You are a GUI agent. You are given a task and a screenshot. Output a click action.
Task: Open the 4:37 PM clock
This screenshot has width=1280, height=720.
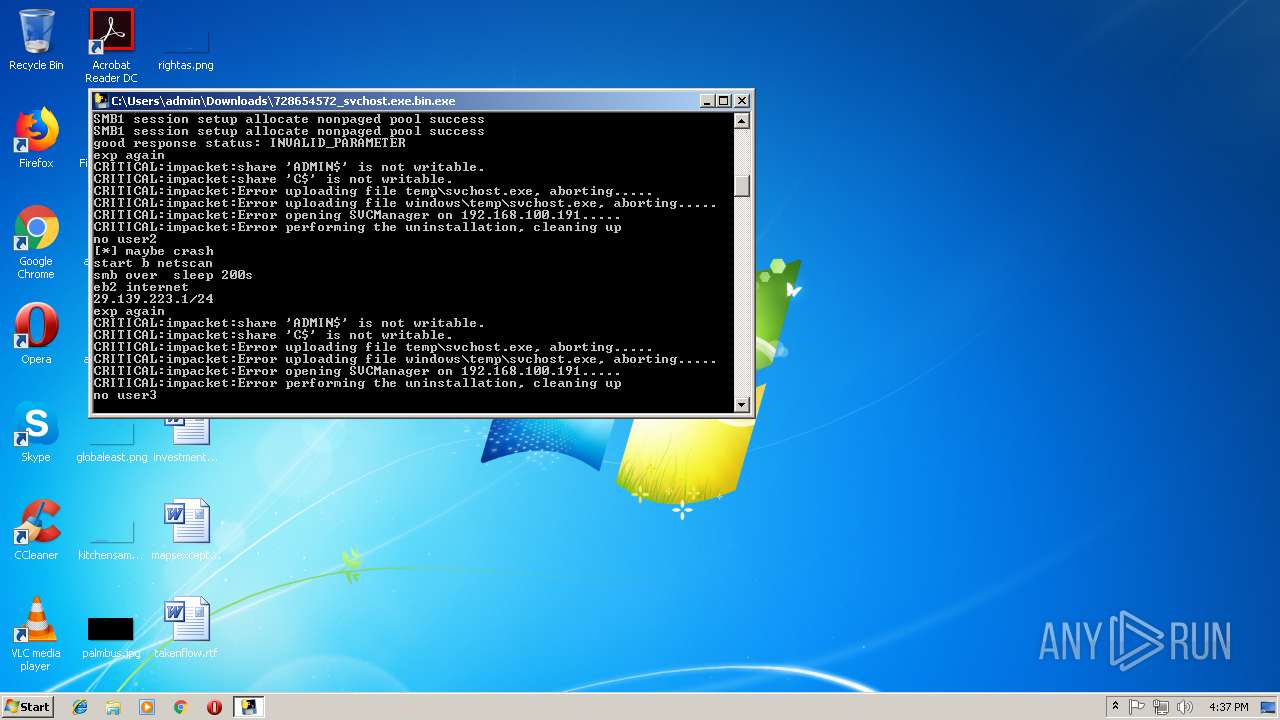pyautogui.click(x=1228, y=707)
